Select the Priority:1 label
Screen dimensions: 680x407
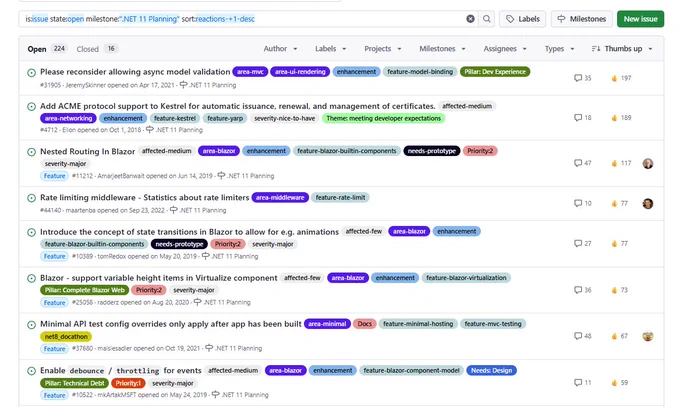coord(128,384)
